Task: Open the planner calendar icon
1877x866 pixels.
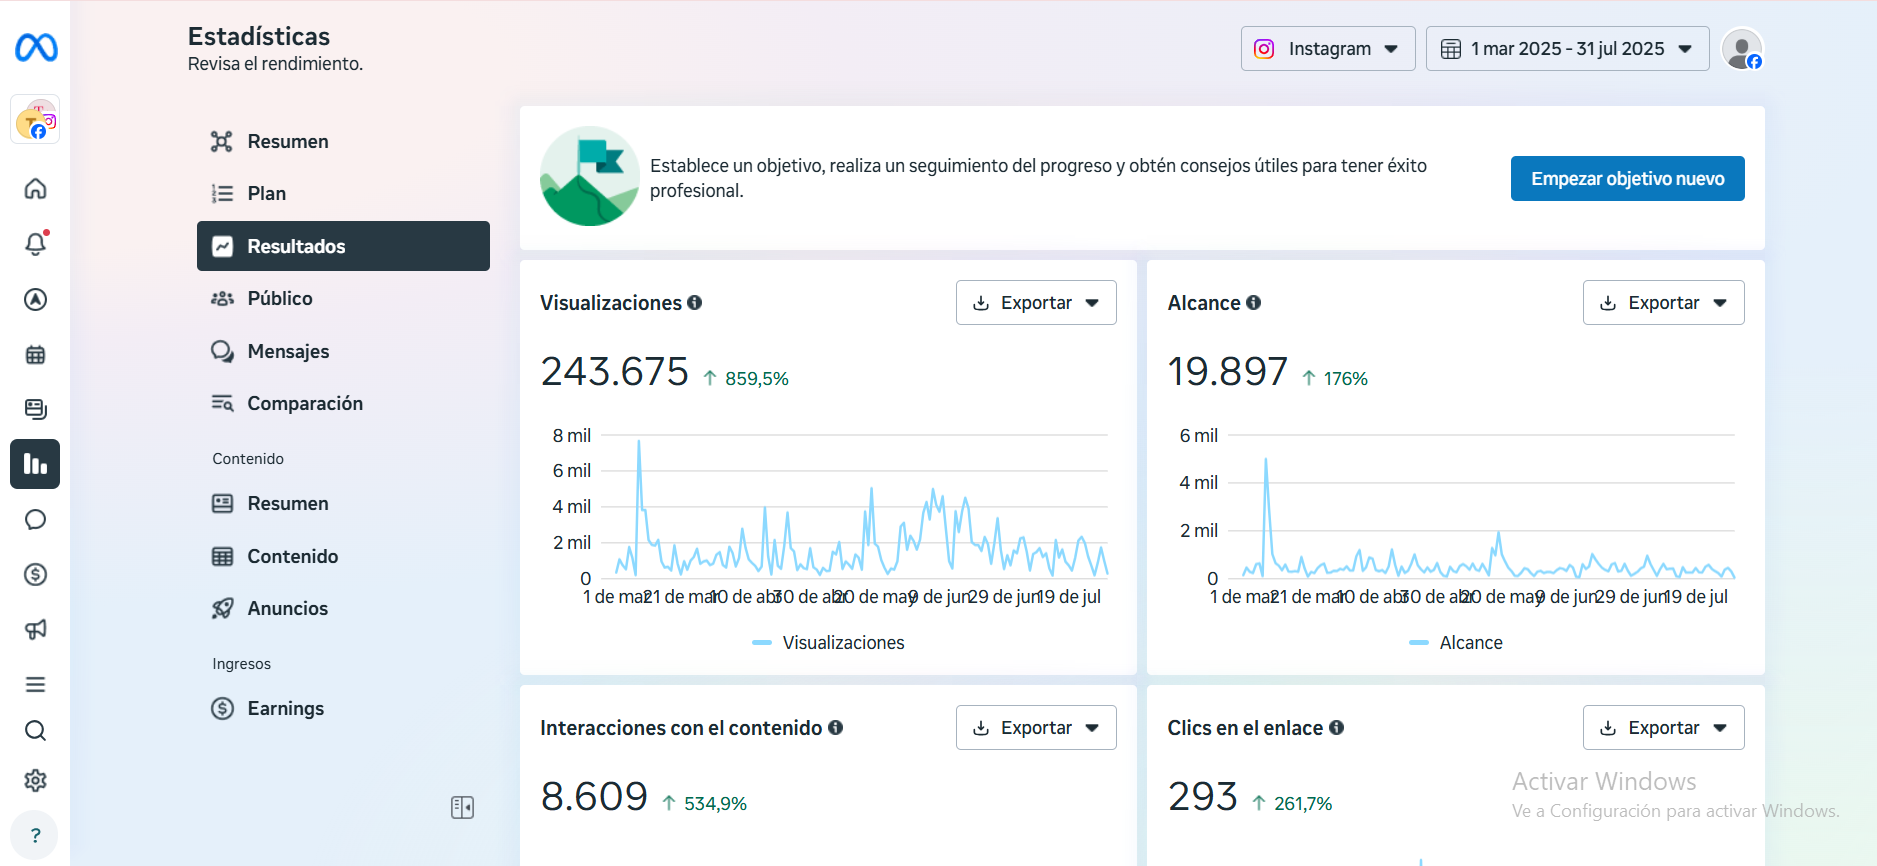Action: click(x=35, y=355)
